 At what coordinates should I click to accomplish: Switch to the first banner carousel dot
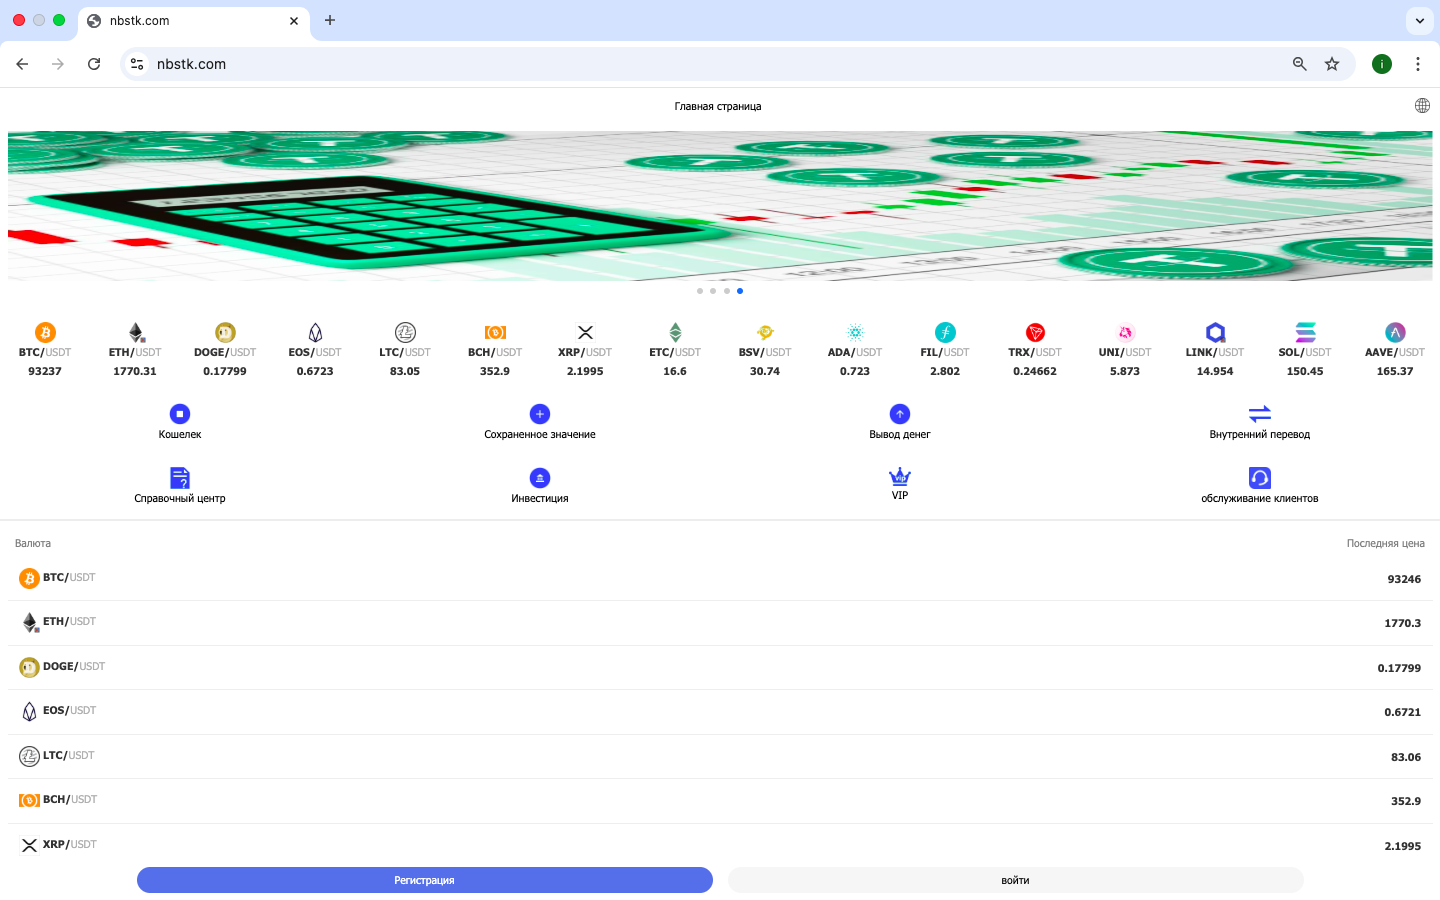tap(700, 291)
